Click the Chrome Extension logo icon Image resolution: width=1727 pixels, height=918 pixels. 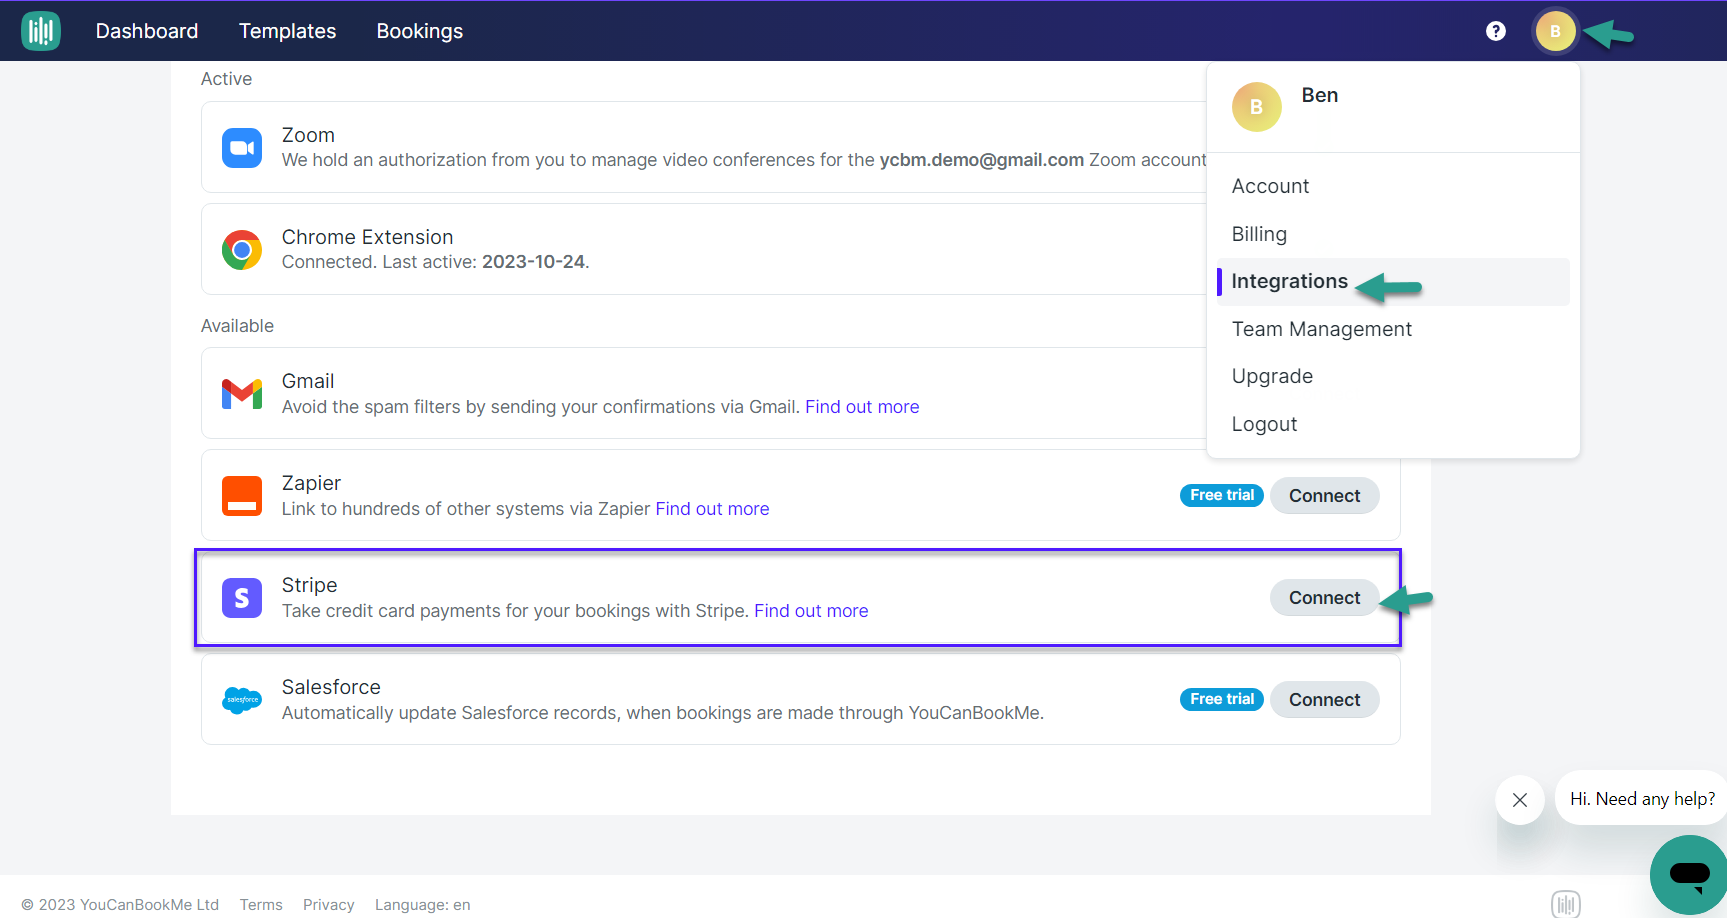[242, 250]
